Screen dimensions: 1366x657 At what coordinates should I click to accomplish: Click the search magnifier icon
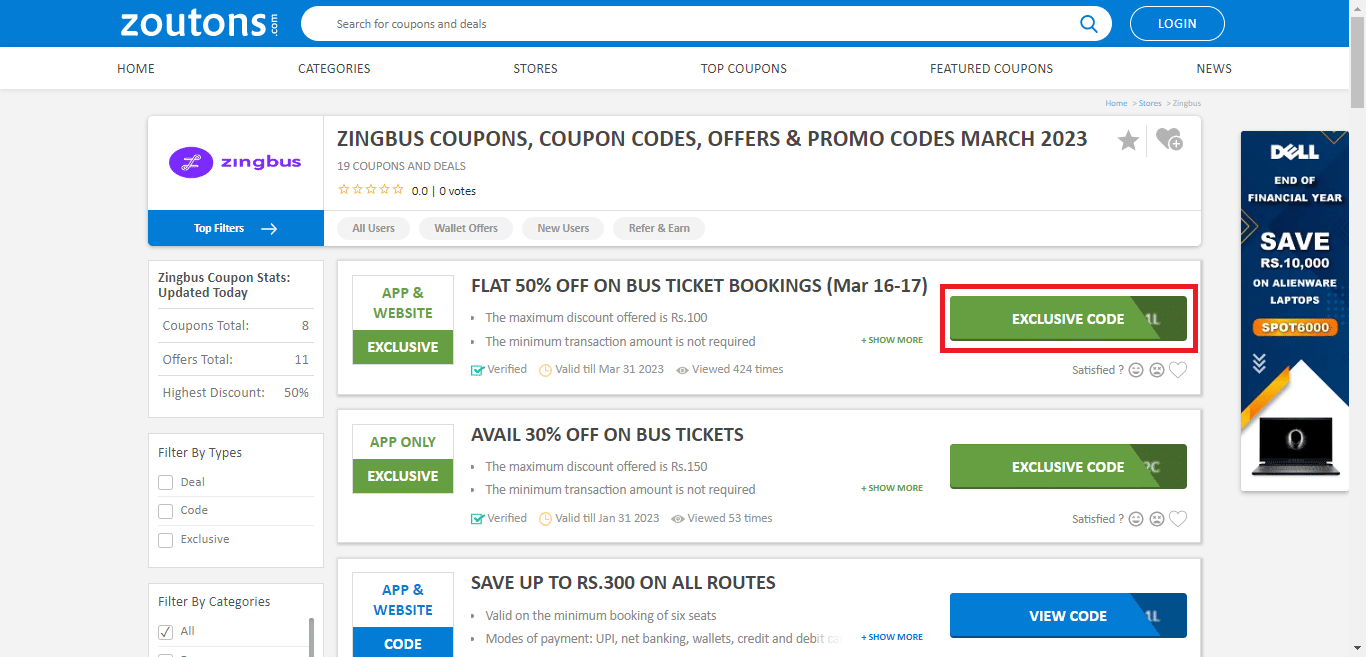point(1089,23)
